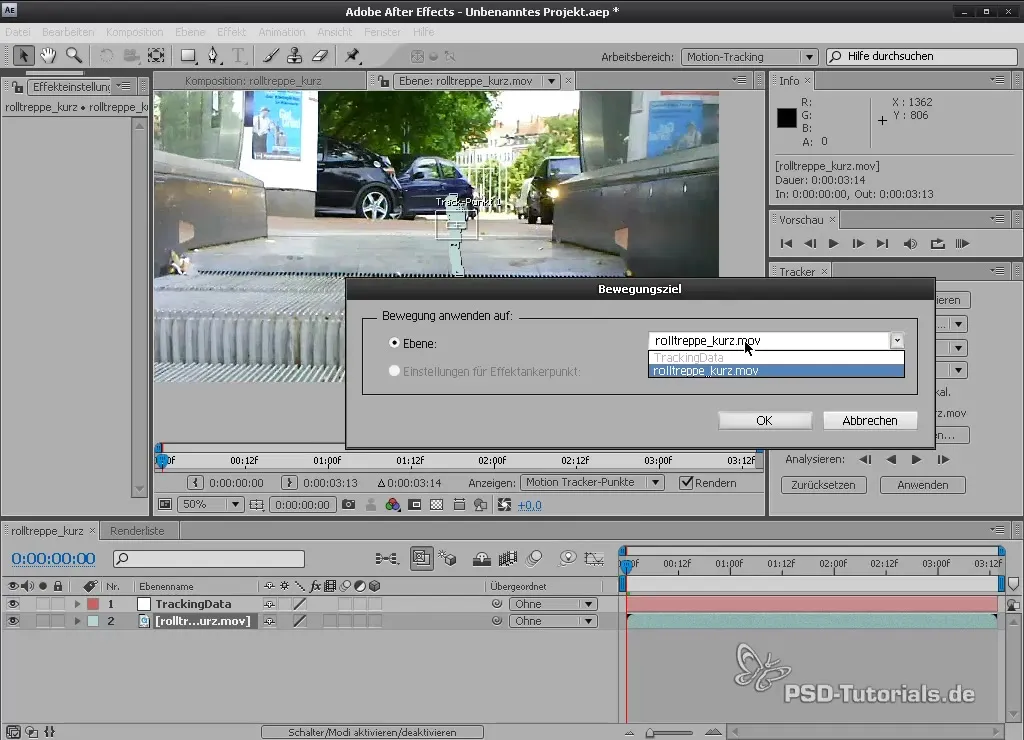Click the snapshot camera icon in viewer
The height and width of the screenshot is (740, 1024).
pyautogui.click(x=349, y=505)
